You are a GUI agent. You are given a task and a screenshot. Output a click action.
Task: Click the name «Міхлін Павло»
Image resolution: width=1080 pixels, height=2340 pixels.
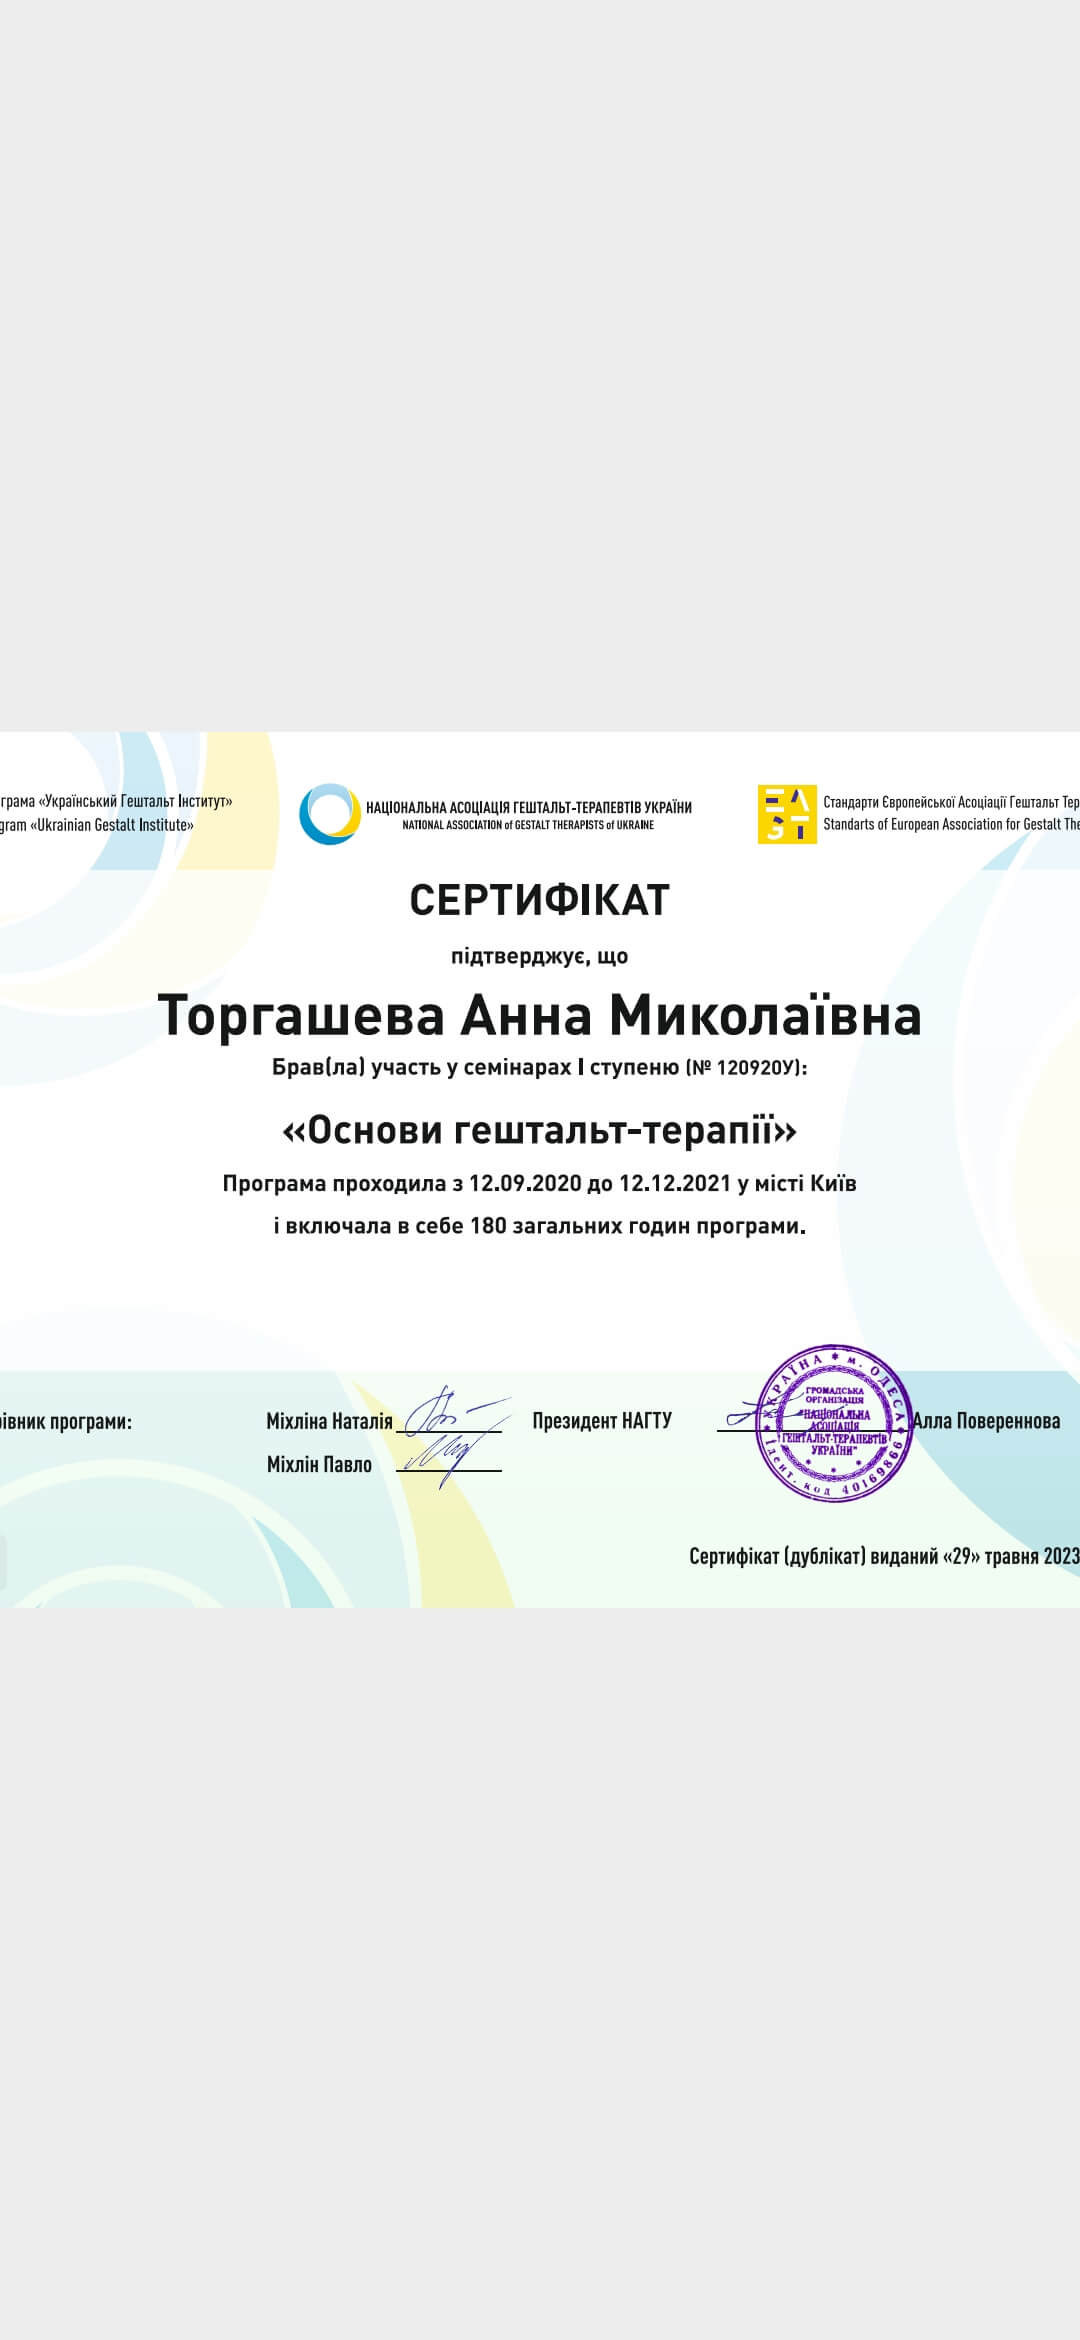(x=319, y=1465)
